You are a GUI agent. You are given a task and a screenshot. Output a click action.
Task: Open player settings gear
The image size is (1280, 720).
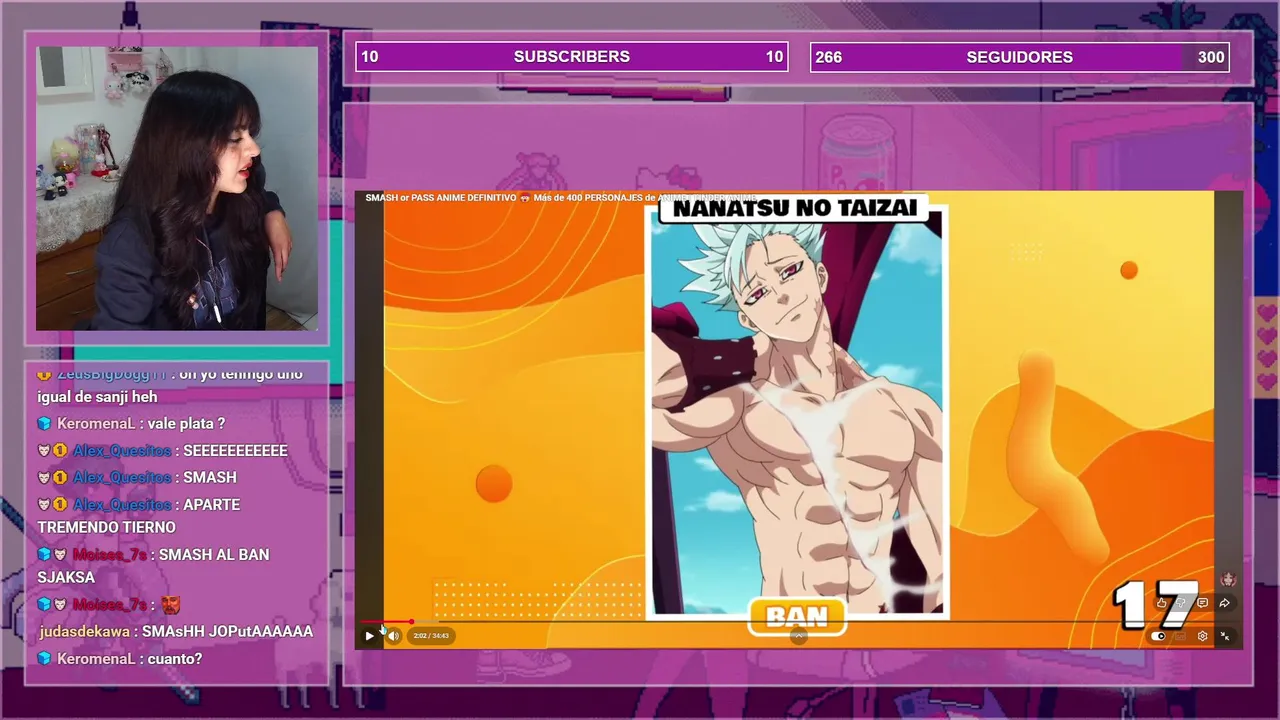(1202, 636)
